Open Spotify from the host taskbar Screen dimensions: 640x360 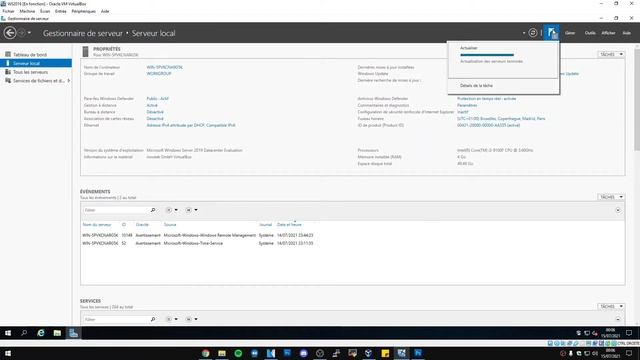click(x=238, y=353)
